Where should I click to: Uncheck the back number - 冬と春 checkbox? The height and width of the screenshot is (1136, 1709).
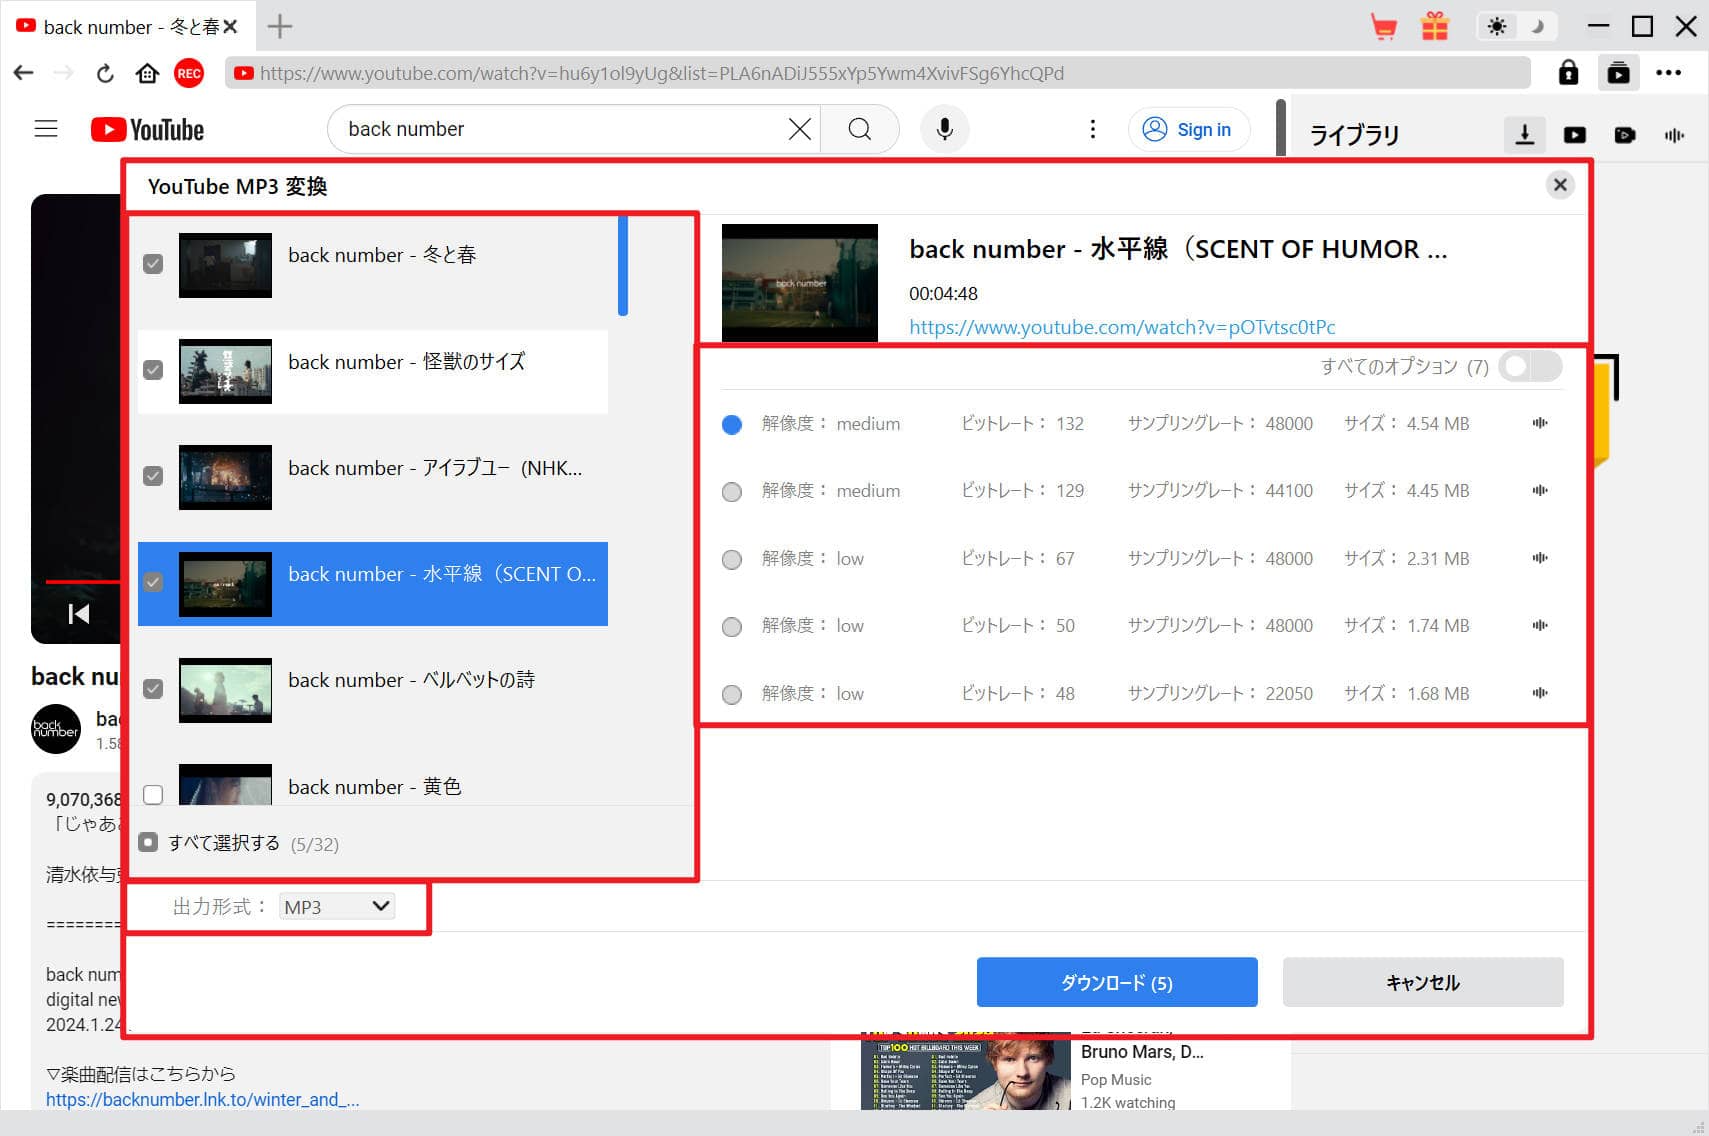[x=153, y=264]
